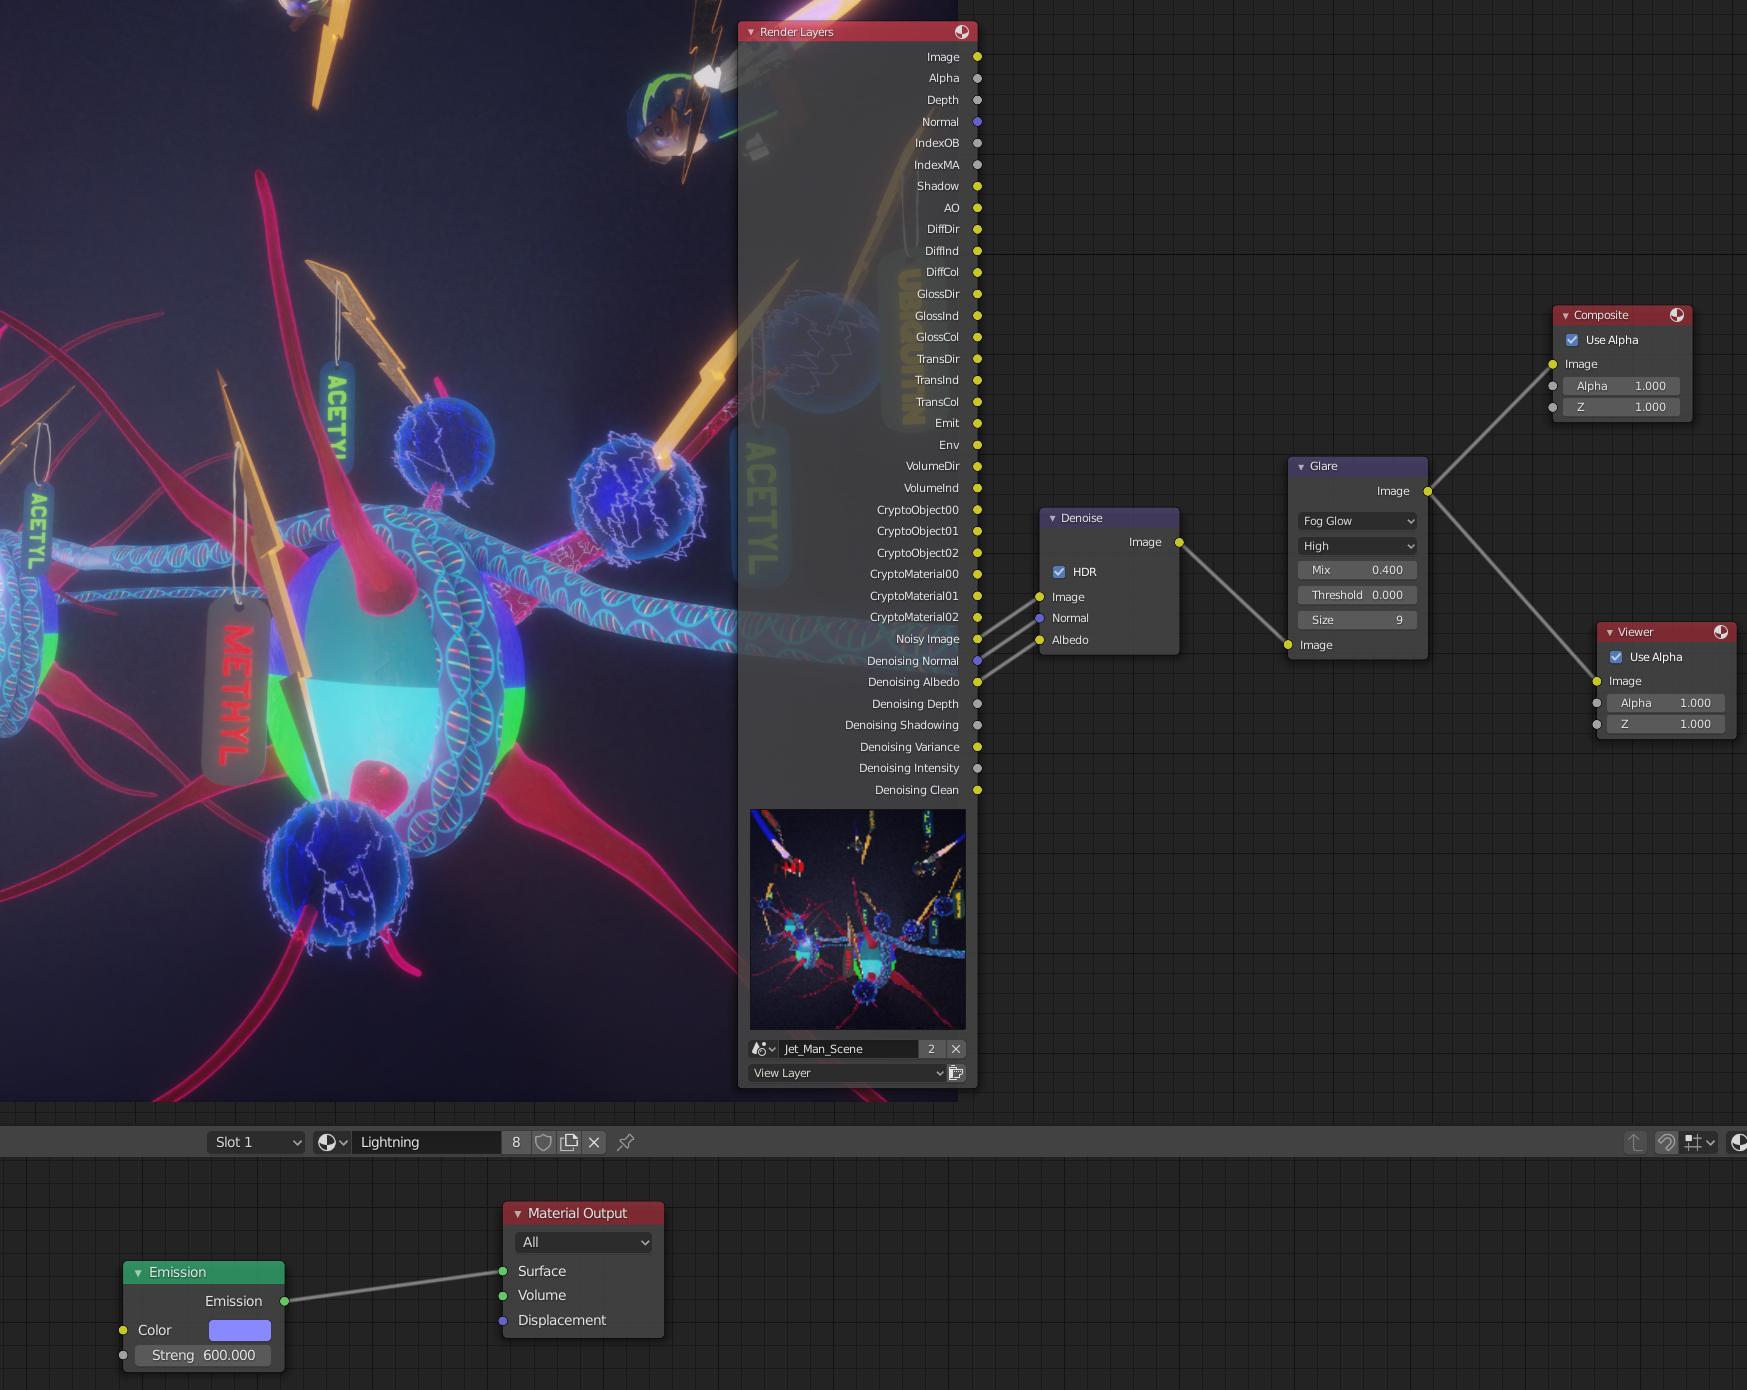Viewport: 1747px width, 1390px height.
Task: Open Fog Glow glare type dropdown
Action: point(1357,521)
